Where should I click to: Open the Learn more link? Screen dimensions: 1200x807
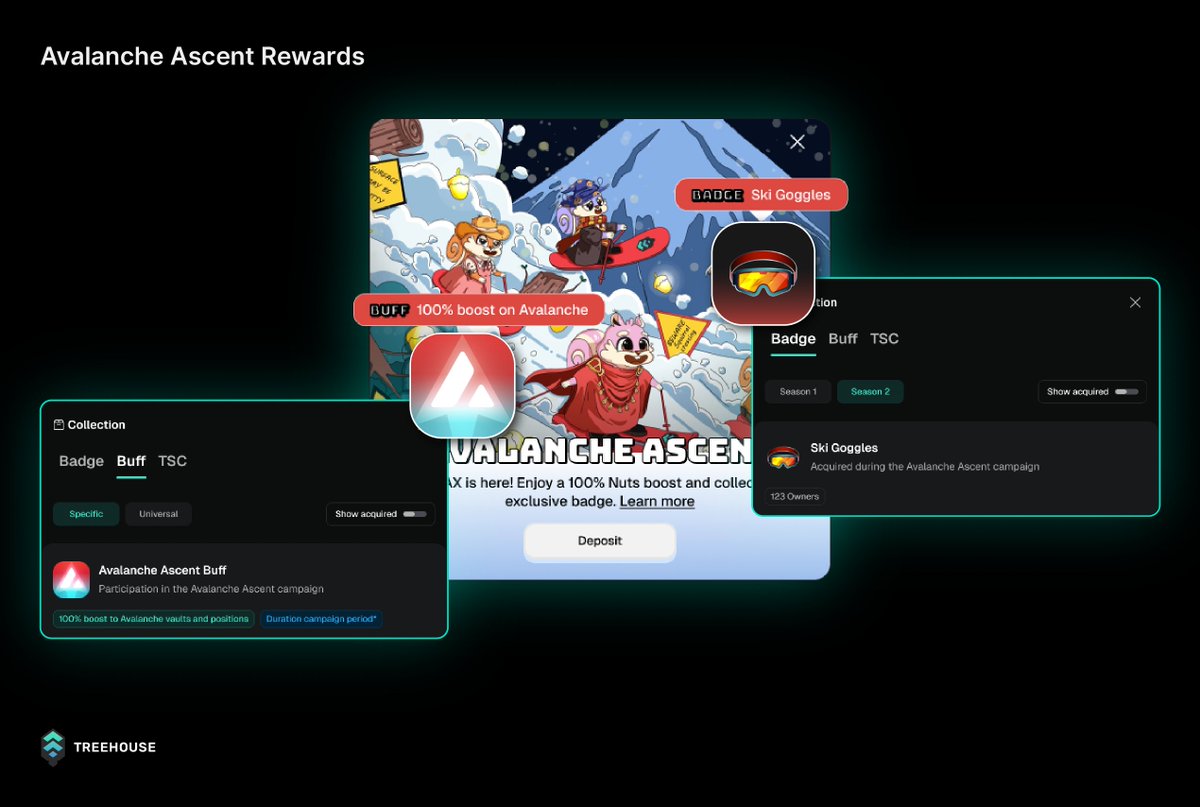point(657,501)
